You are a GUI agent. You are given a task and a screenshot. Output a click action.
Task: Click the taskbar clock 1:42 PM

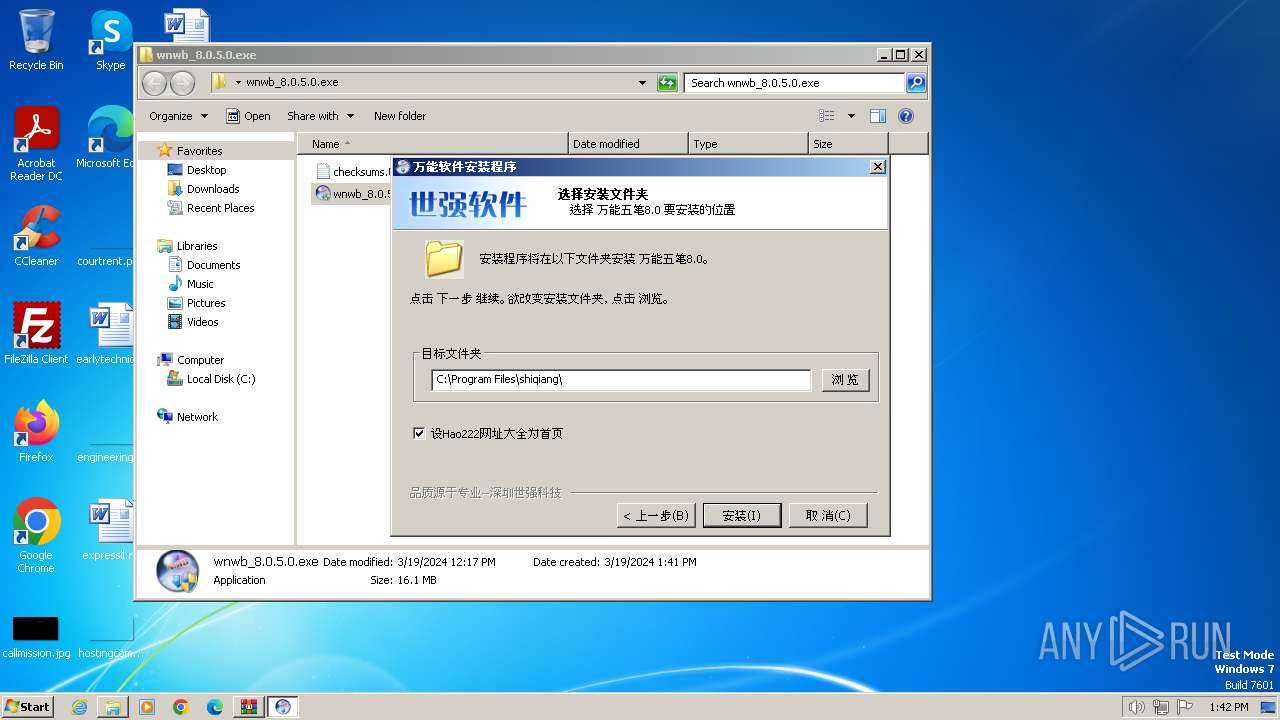(1228, 707)
